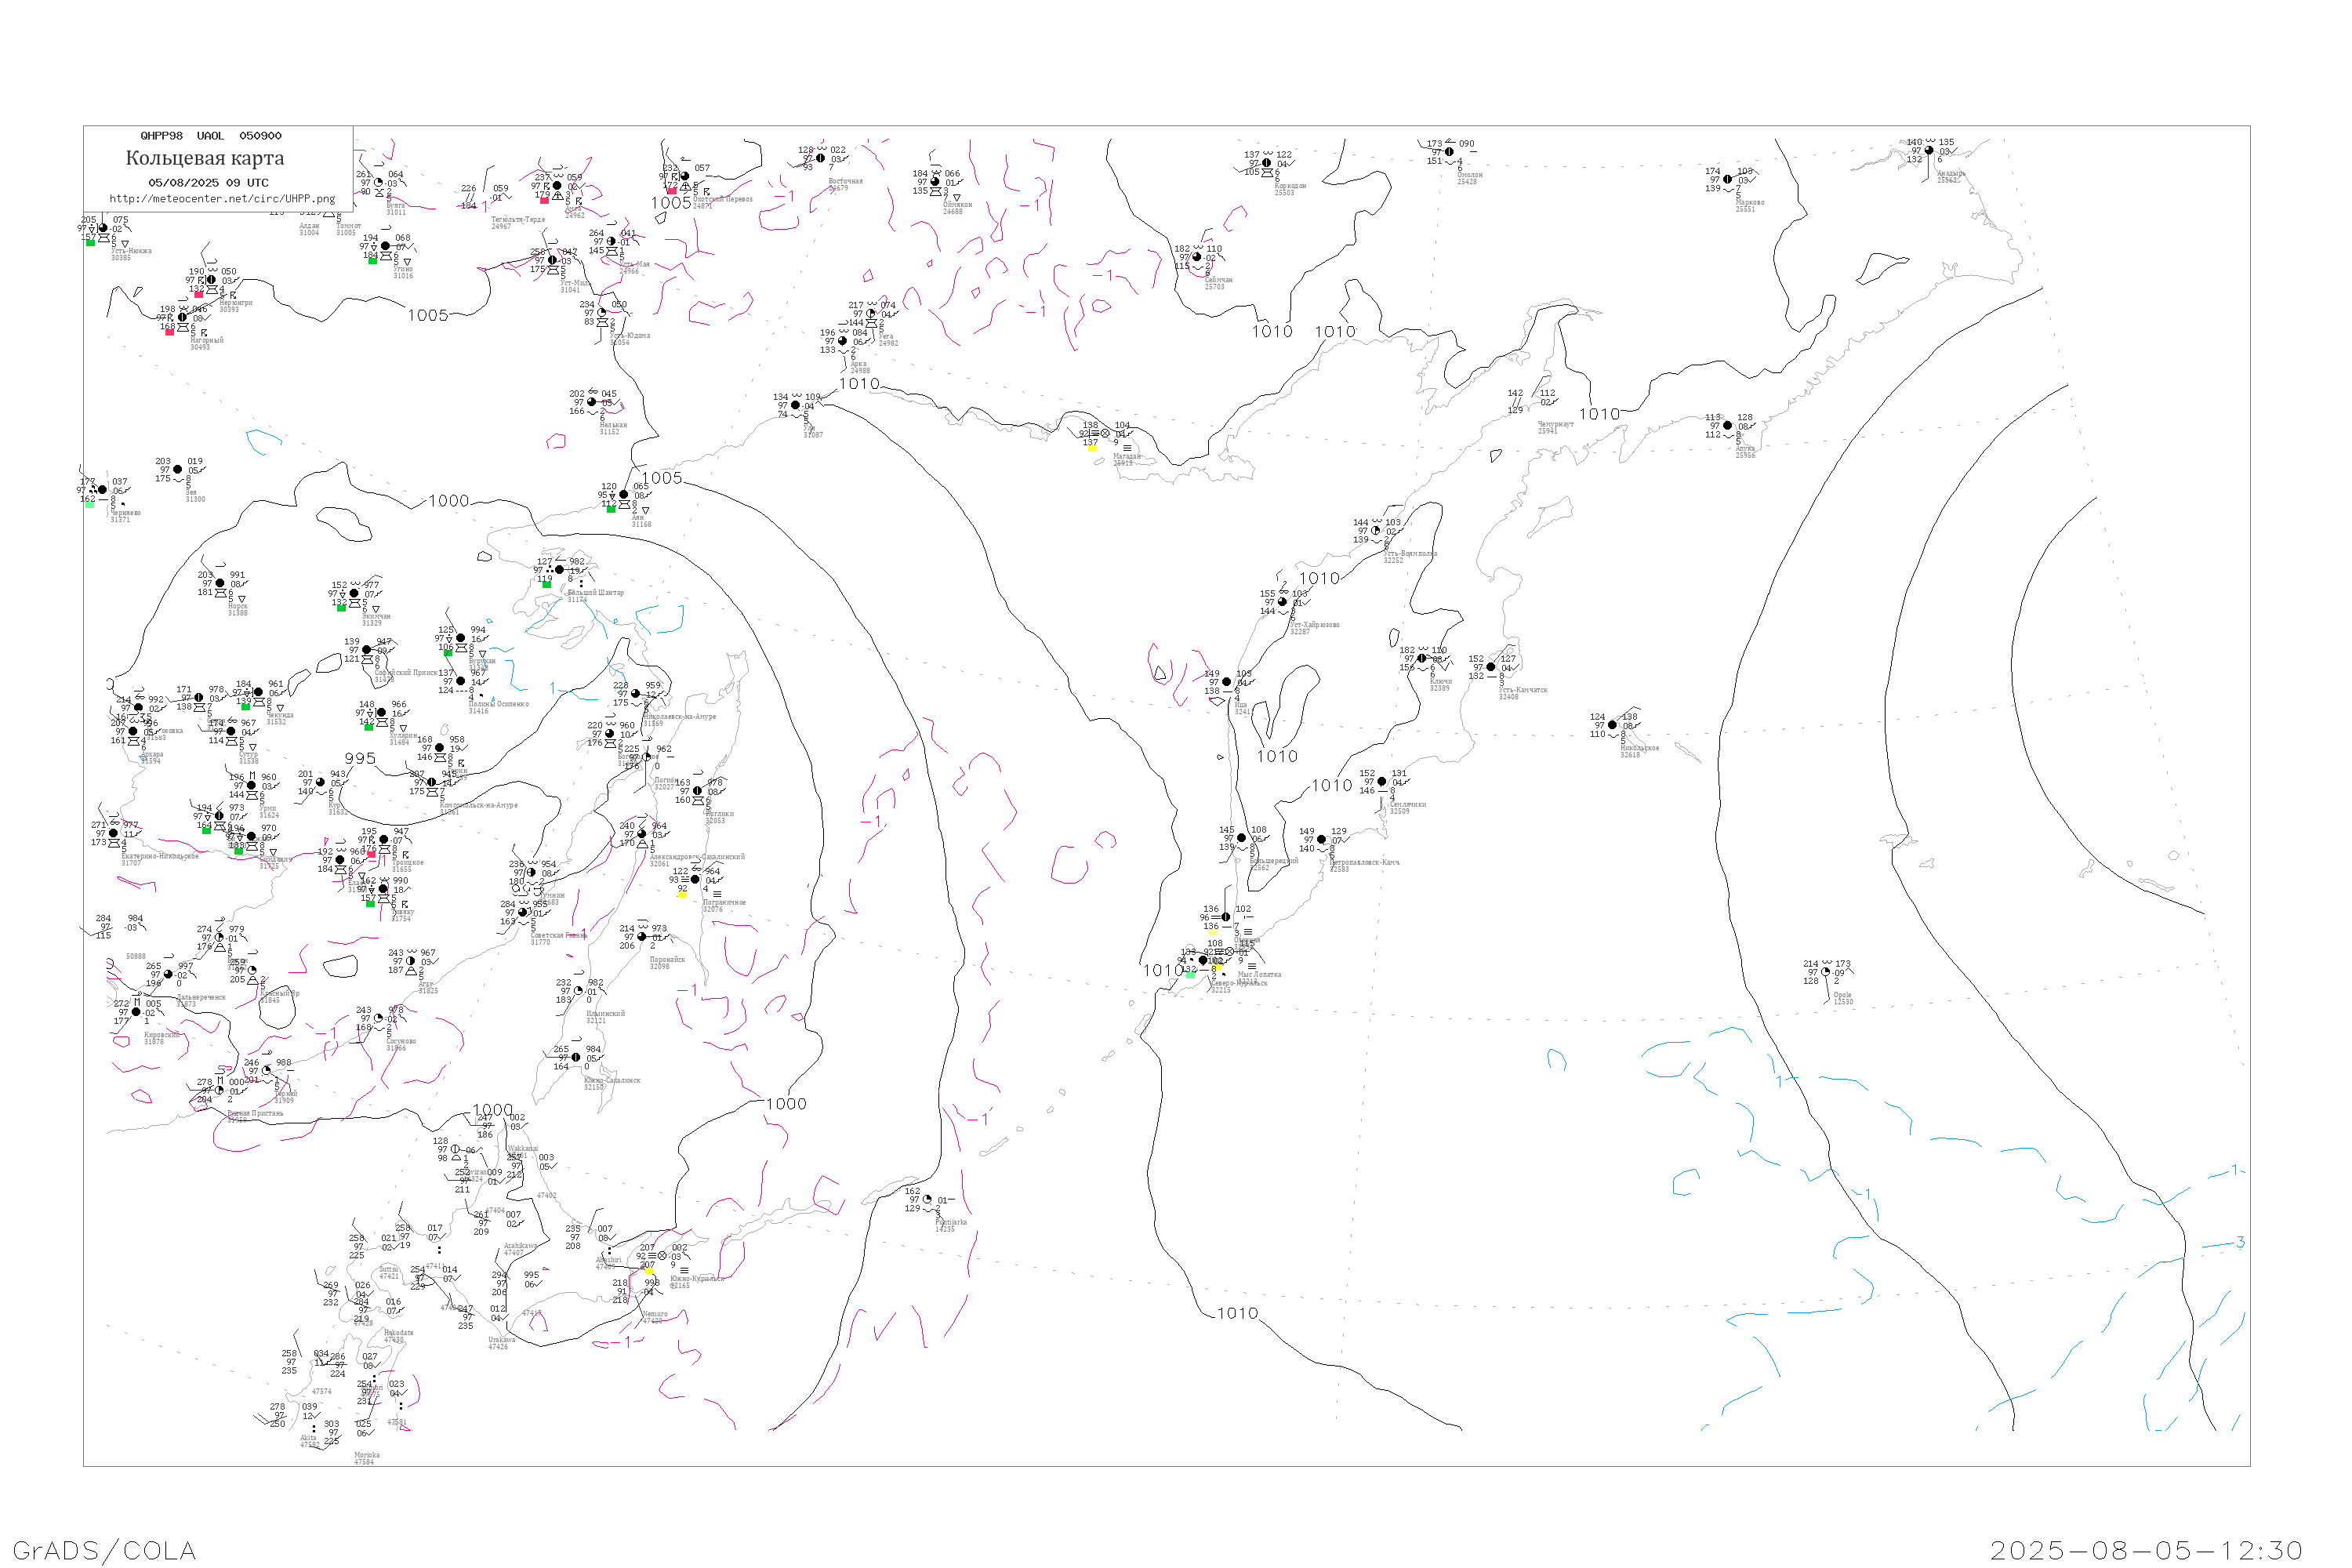The image size is (2352, 1568).
Task: Click the 2025-08-05-12:30 timestamp
Action: tap(2147, 1550)
